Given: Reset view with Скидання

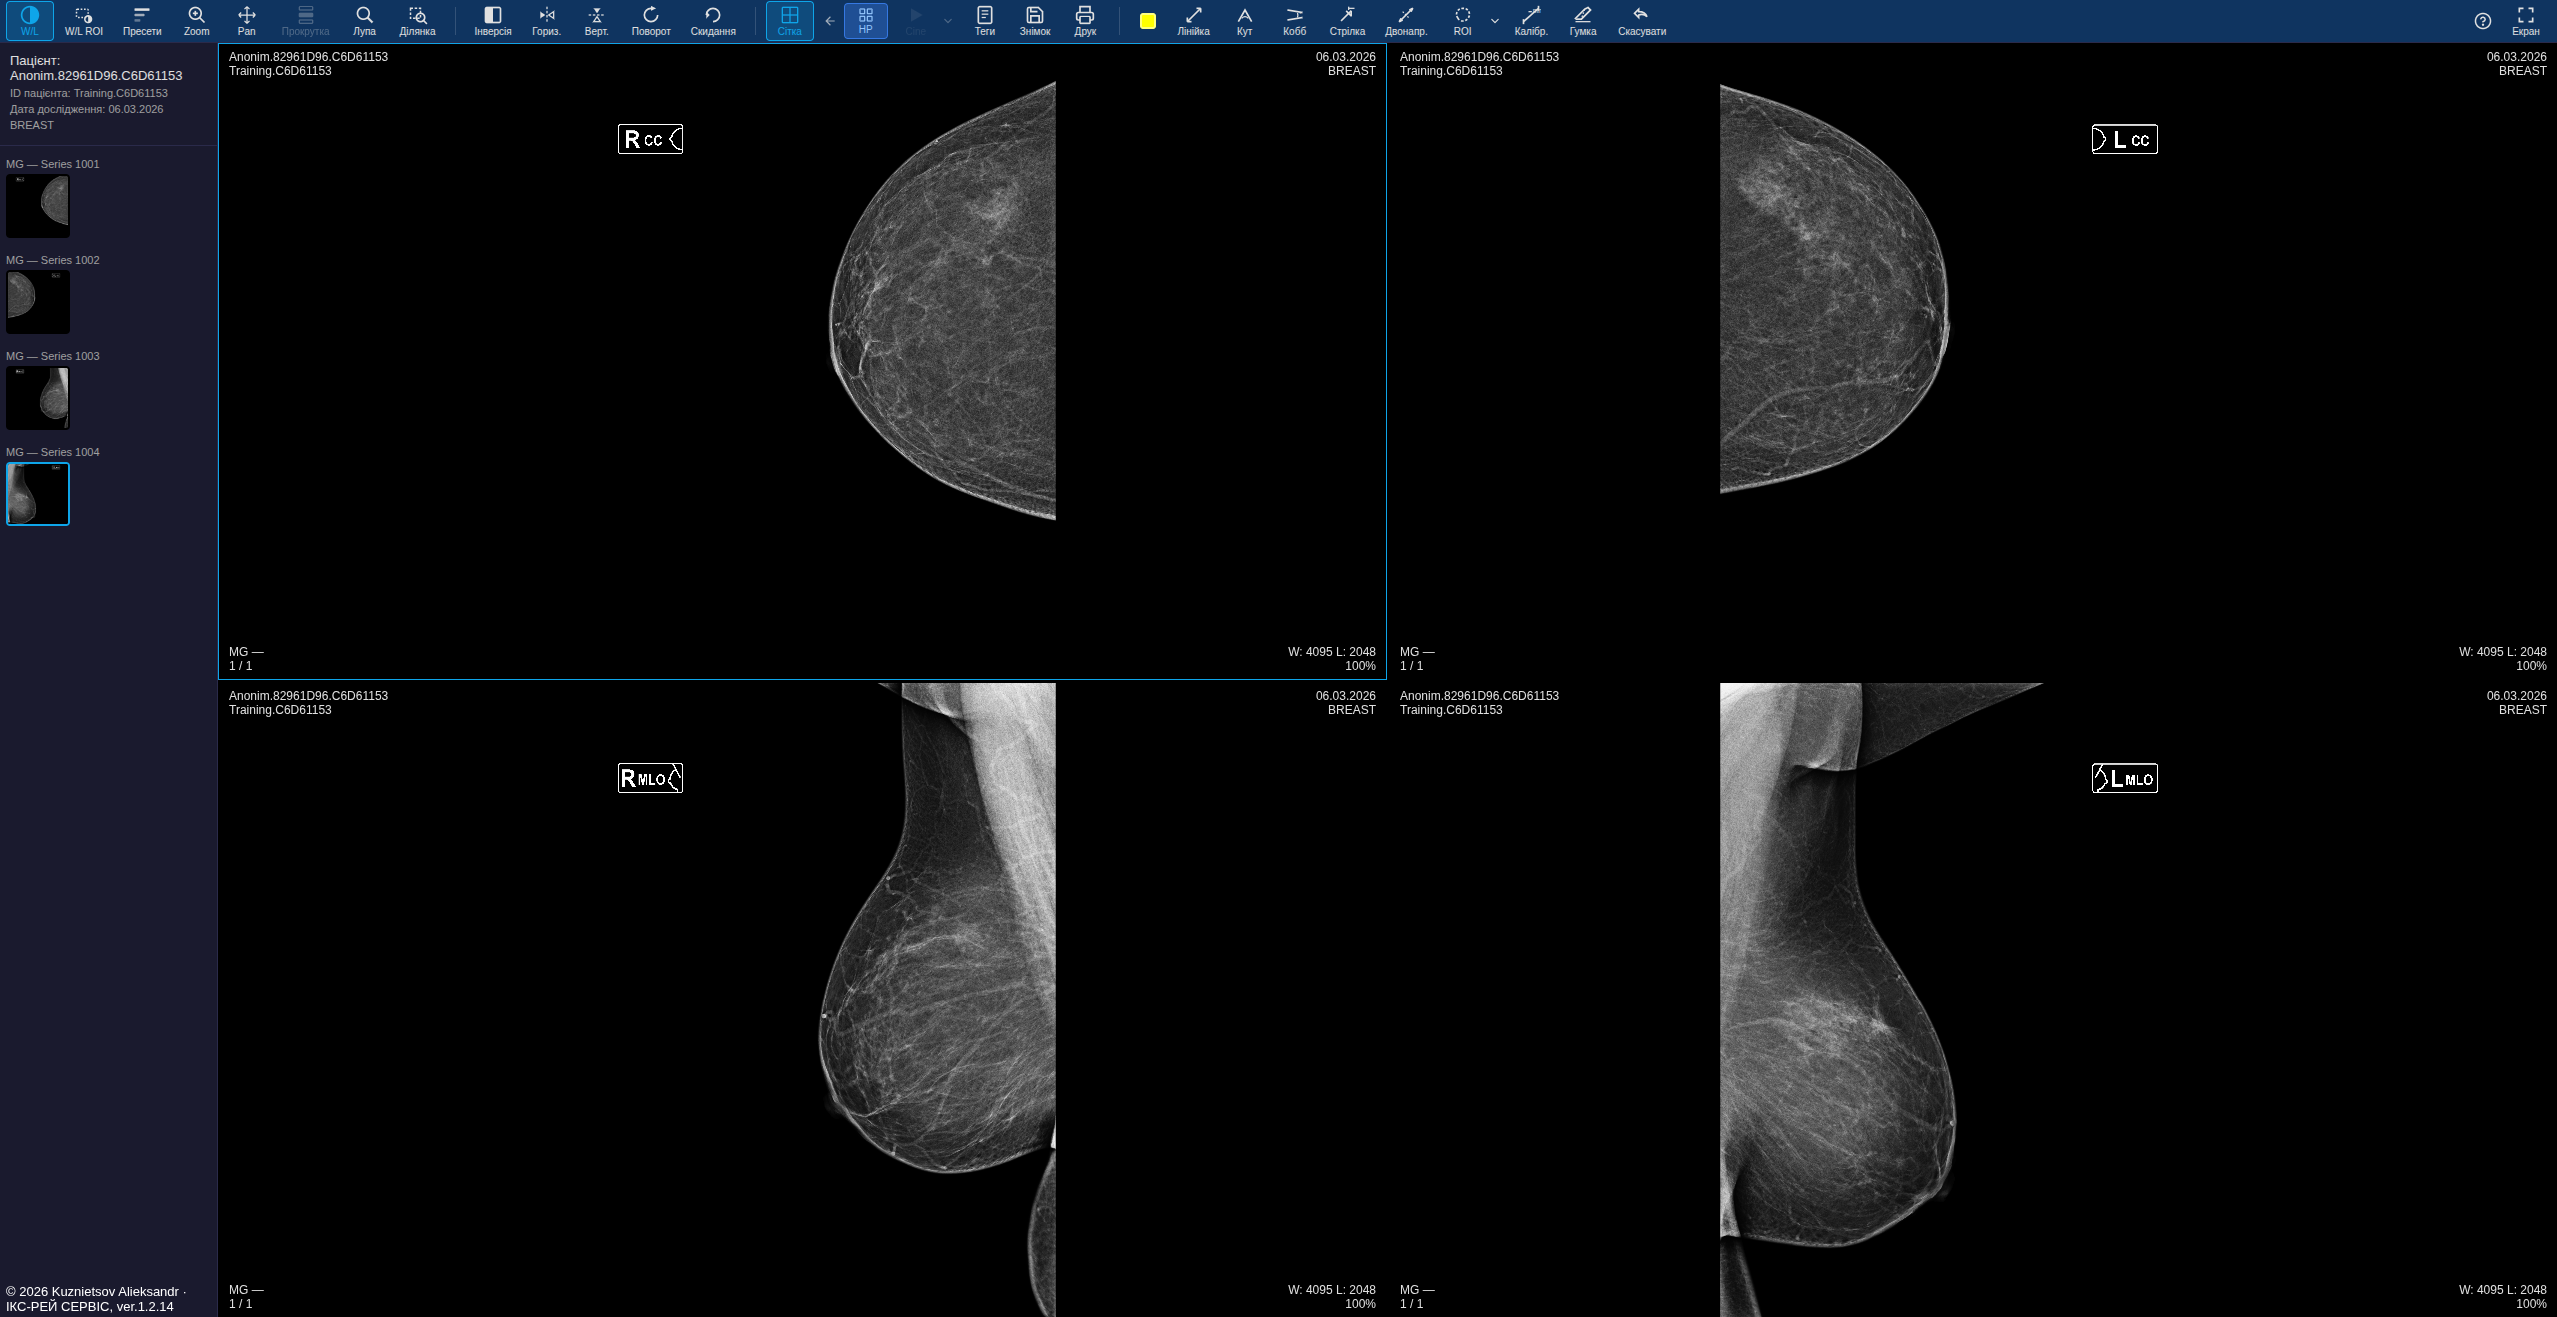Looking at the screenshot, I should pos(713,21).
